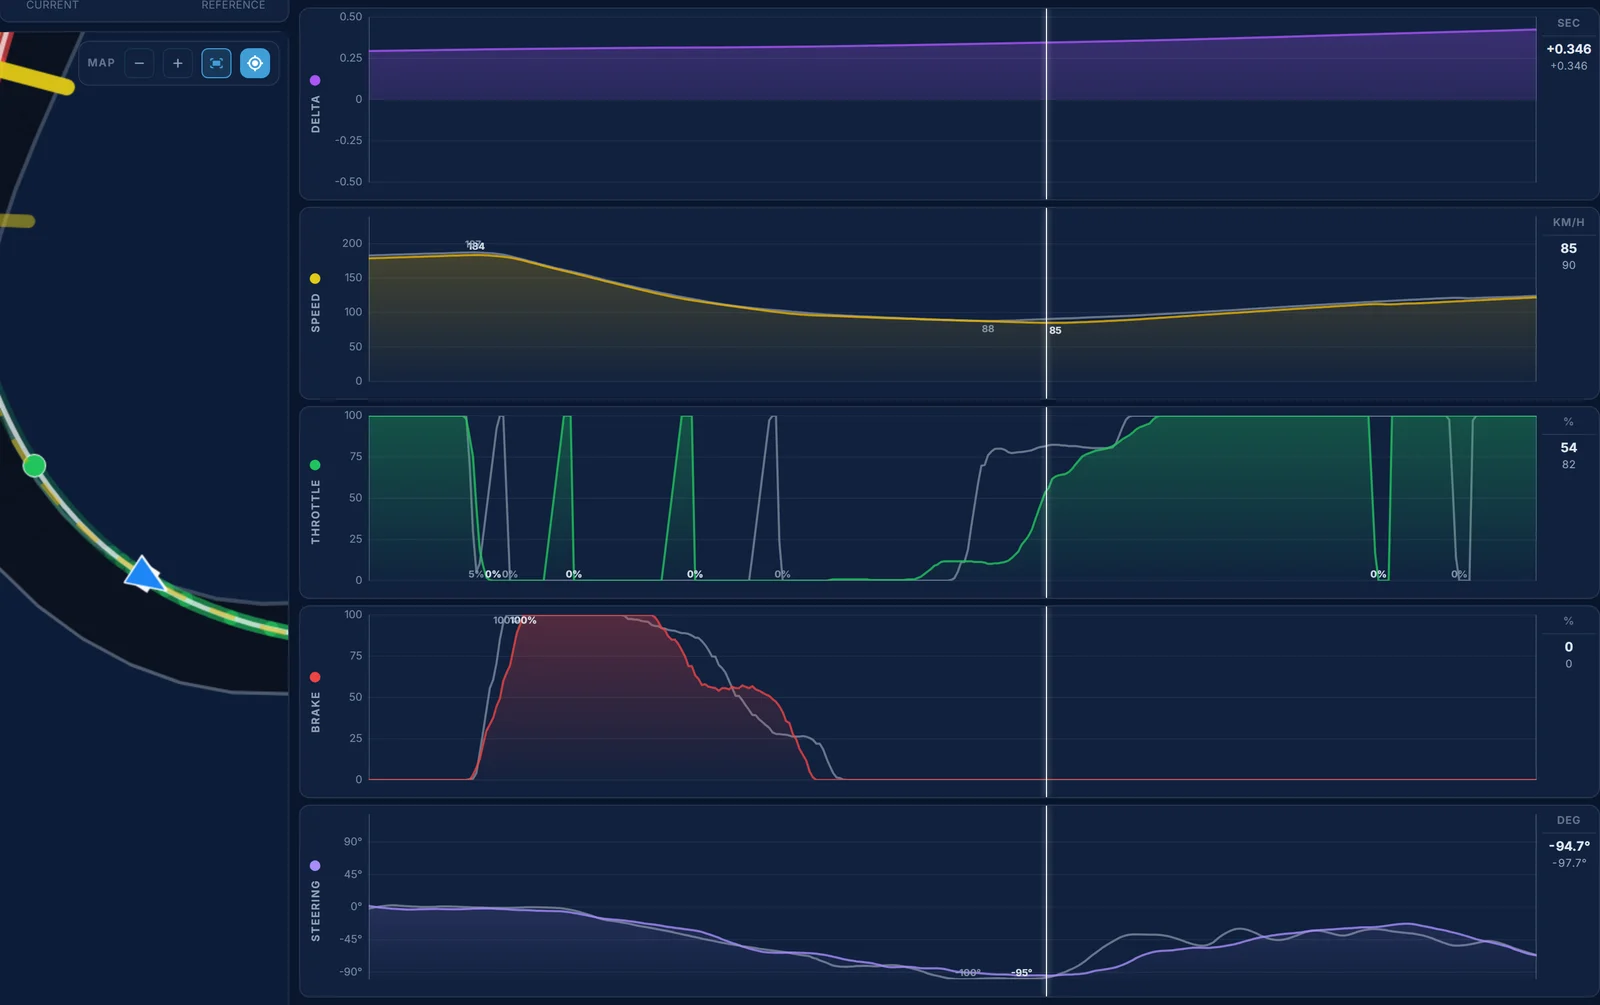Select the reference throttle value 82
The image size is (1600, 1005).
[x=1568, y=464]
